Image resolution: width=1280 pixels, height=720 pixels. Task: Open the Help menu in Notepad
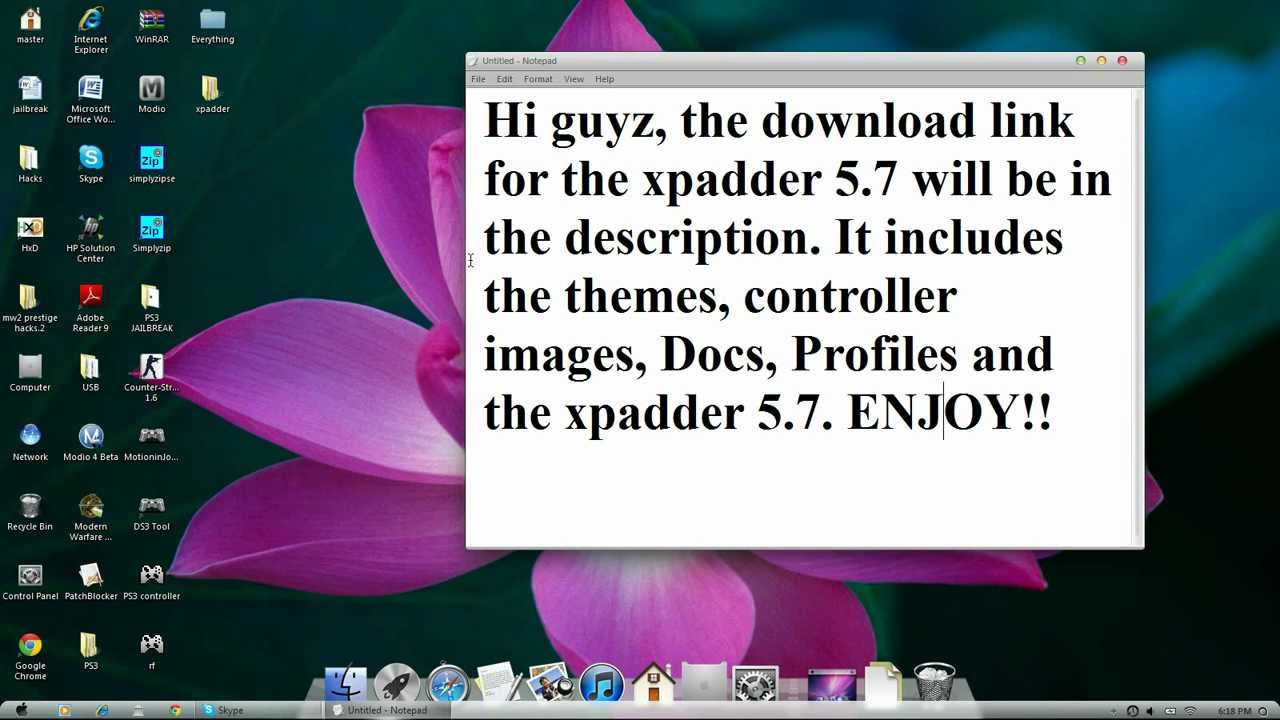tap(605, 79)
